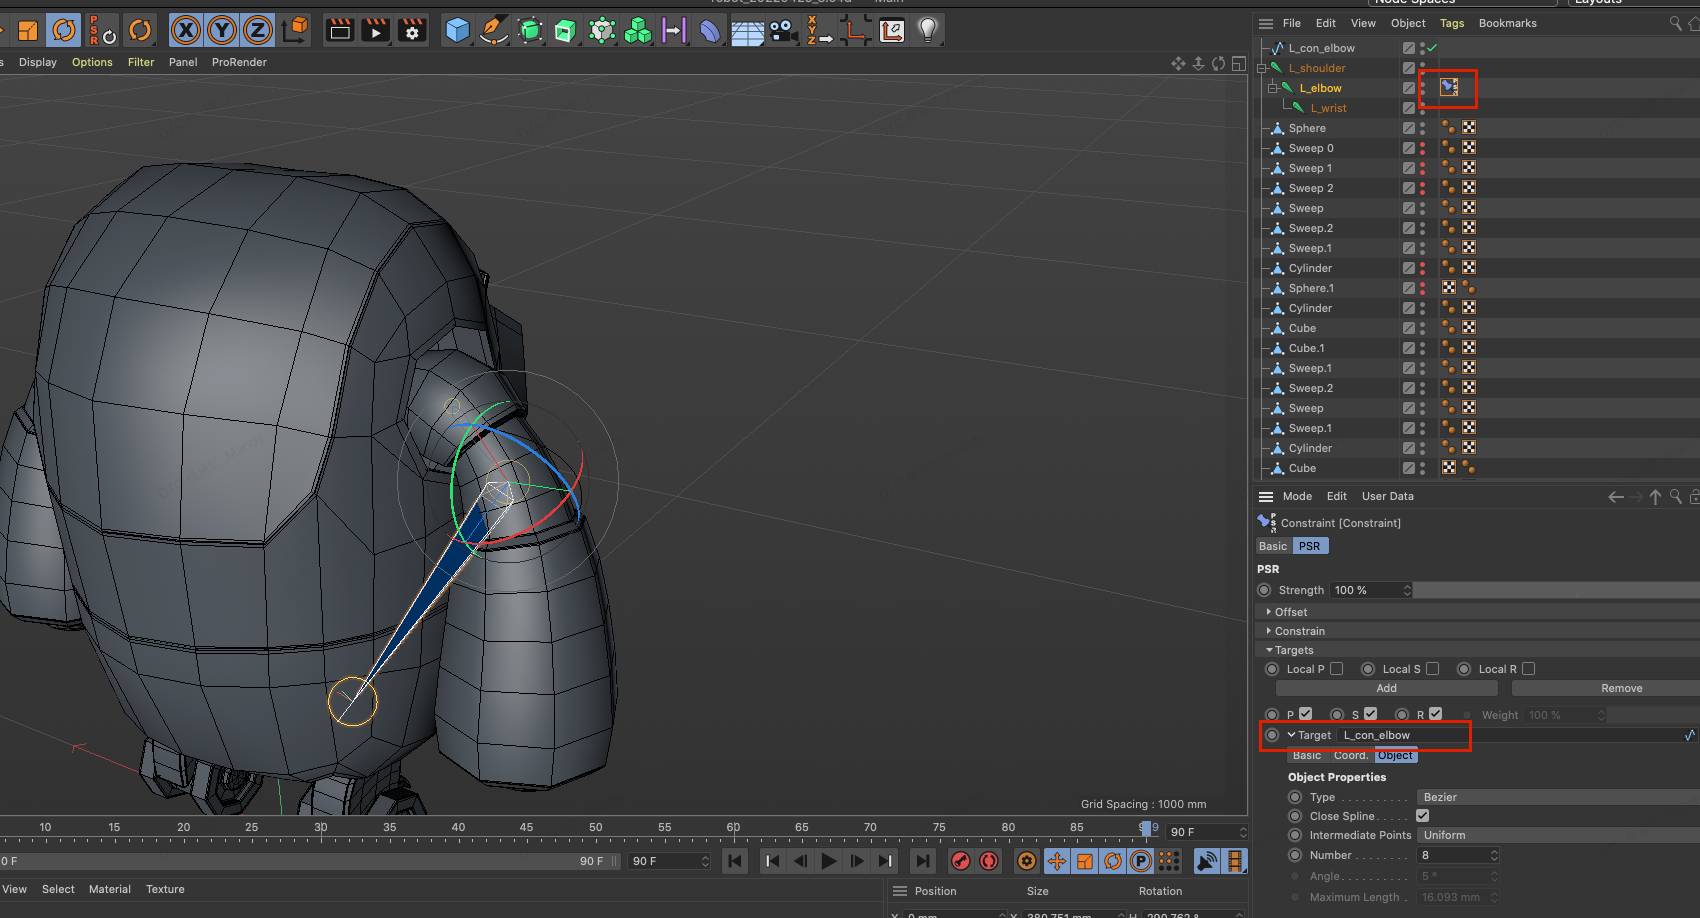Activate the Z-axis lock button
This screenshot has height=918, width=1700.
point(257,31)
